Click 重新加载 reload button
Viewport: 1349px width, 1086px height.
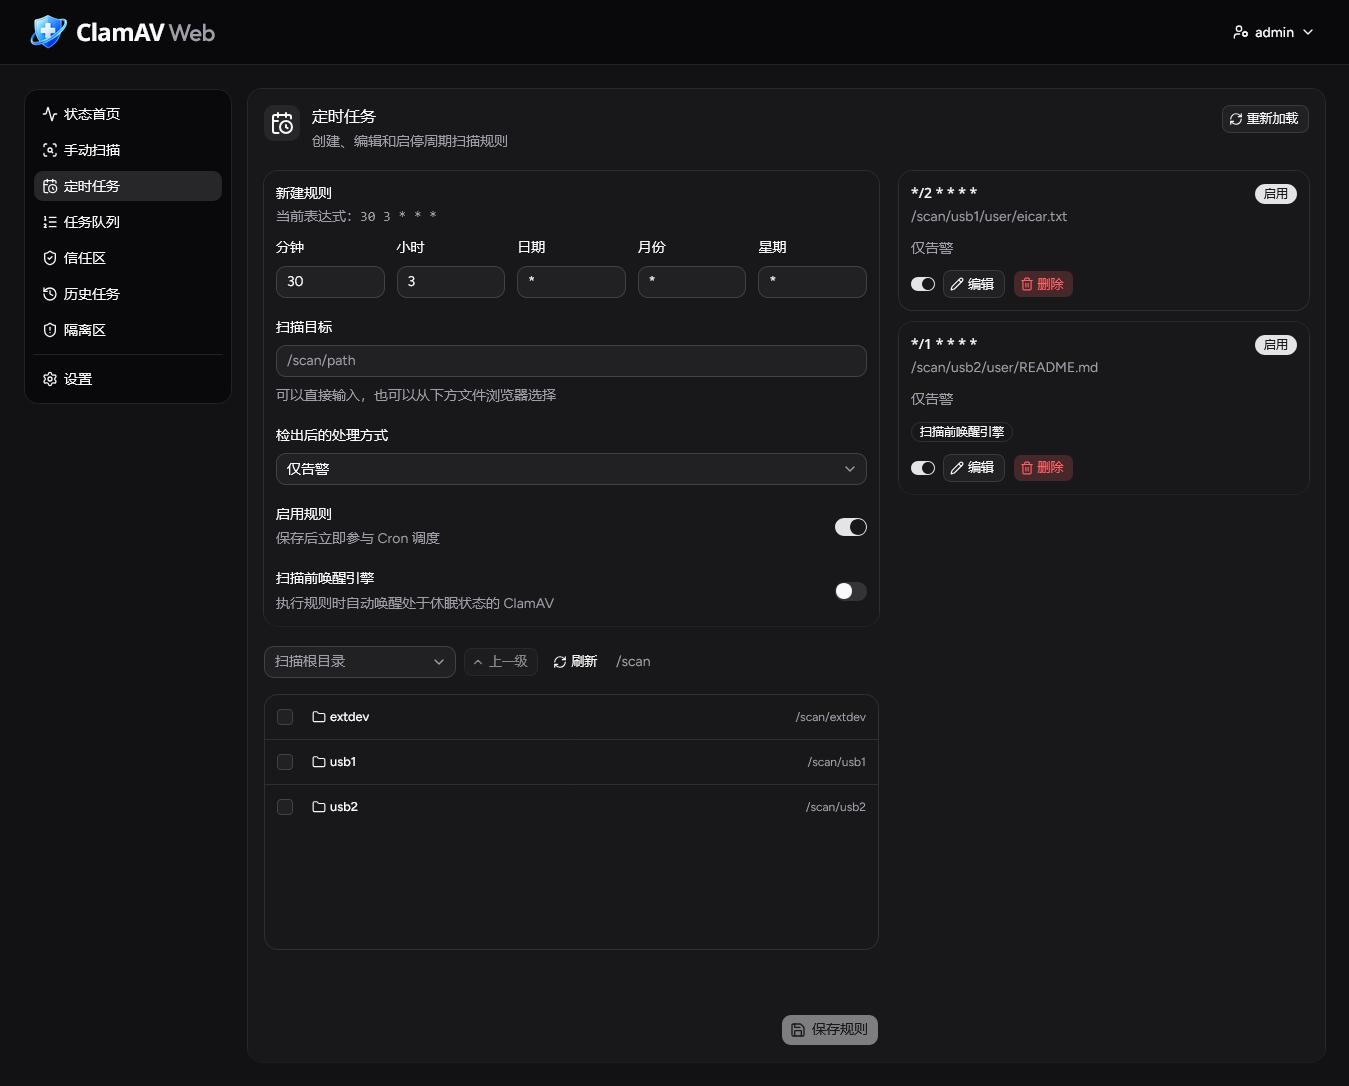(1265, 119)
